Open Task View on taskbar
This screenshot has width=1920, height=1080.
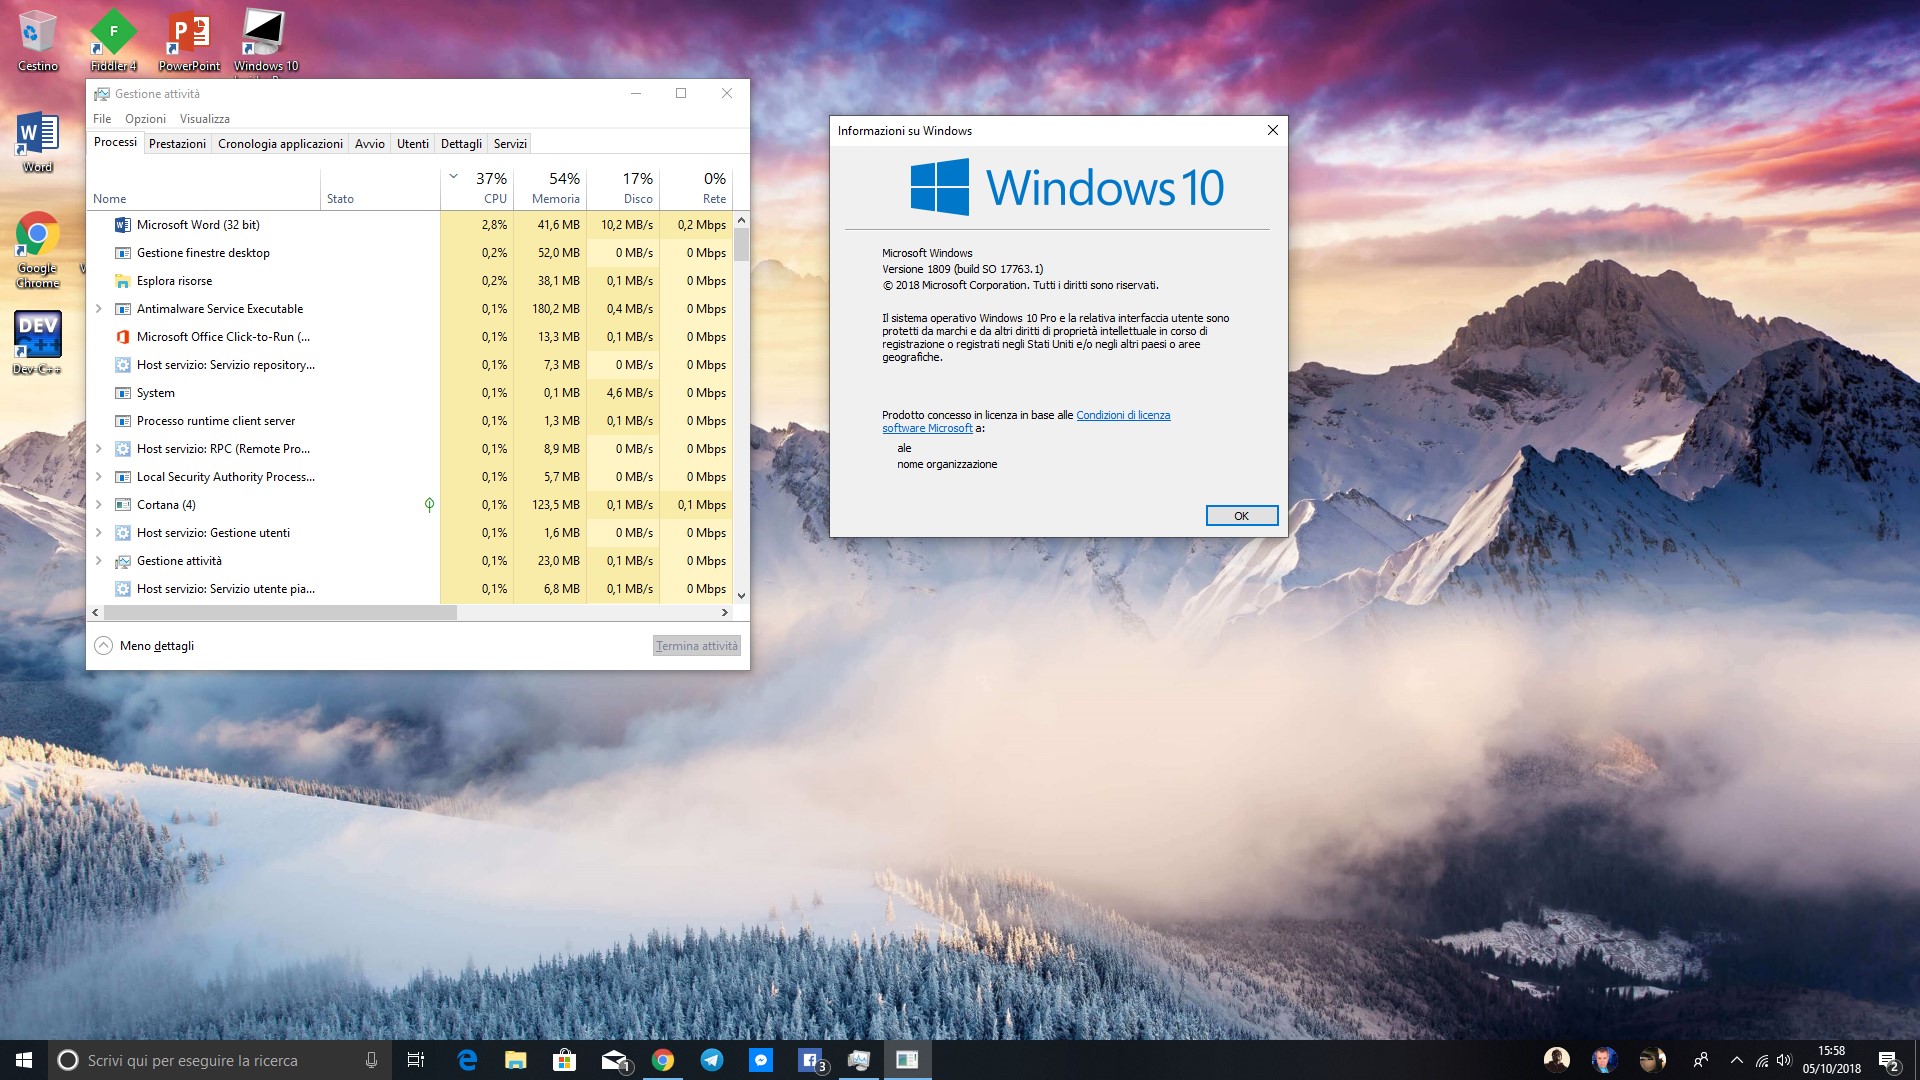416,1060
